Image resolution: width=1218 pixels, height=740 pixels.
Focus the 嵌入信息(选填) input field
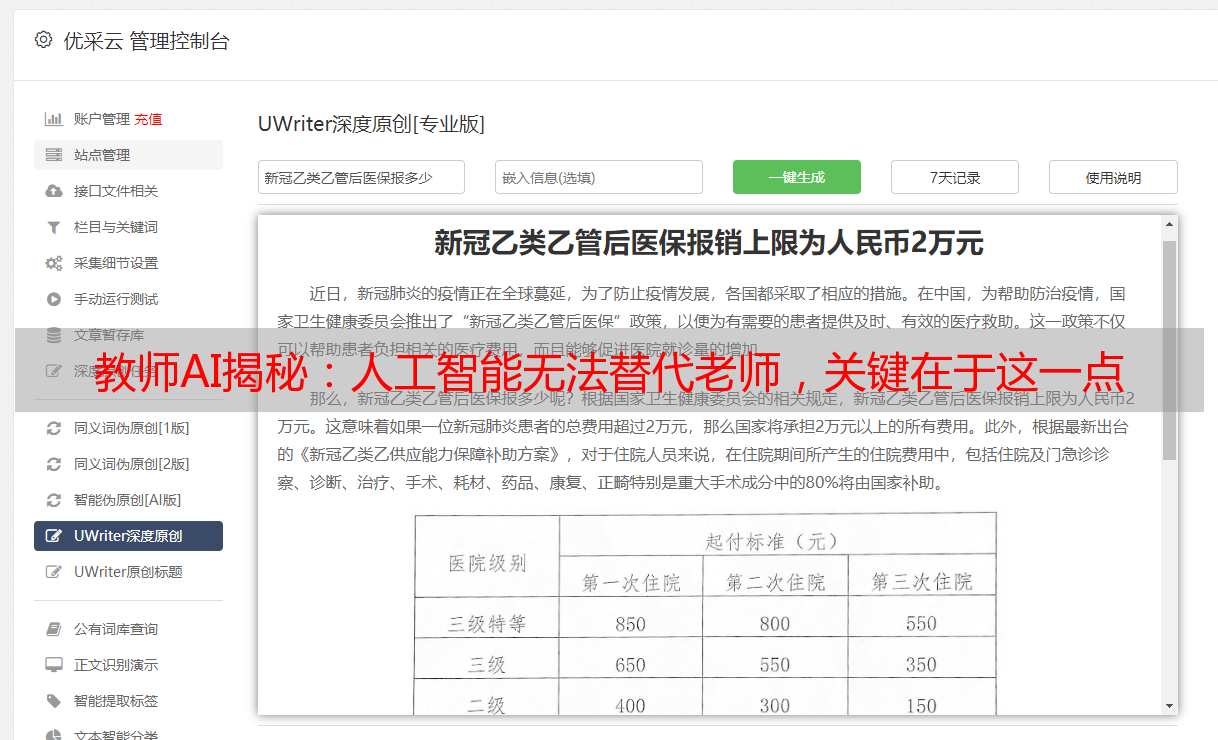(598, 177)
